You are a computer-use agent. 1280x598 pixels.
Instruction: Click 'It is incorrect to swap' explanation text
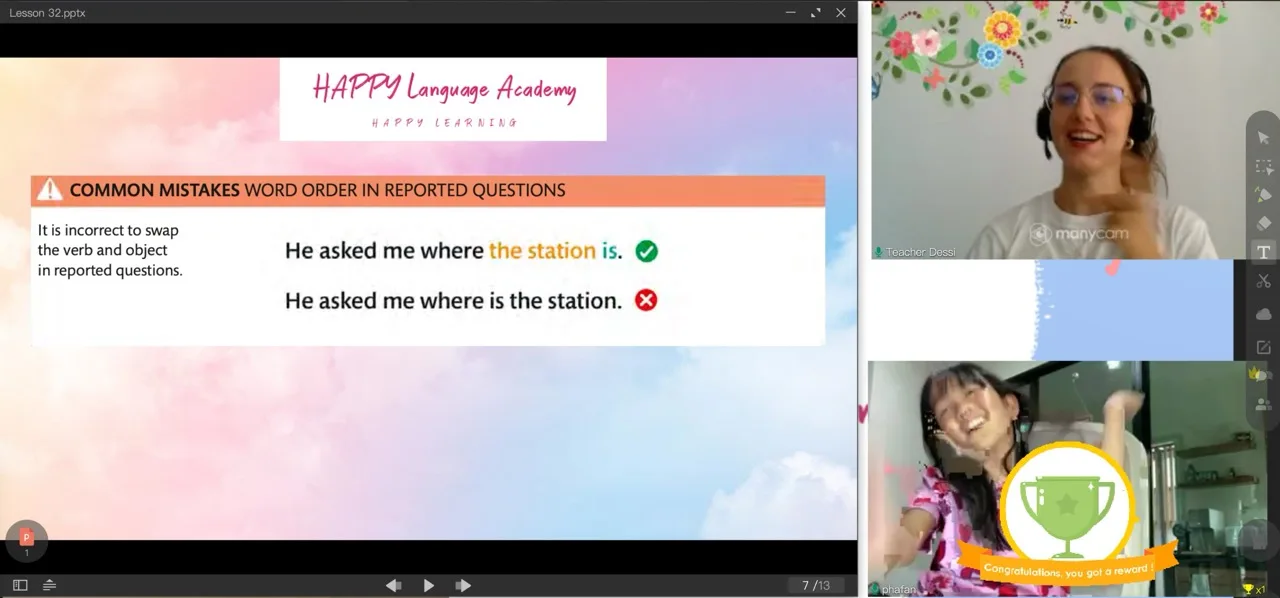pyautogui.click(x=110, y=250)
